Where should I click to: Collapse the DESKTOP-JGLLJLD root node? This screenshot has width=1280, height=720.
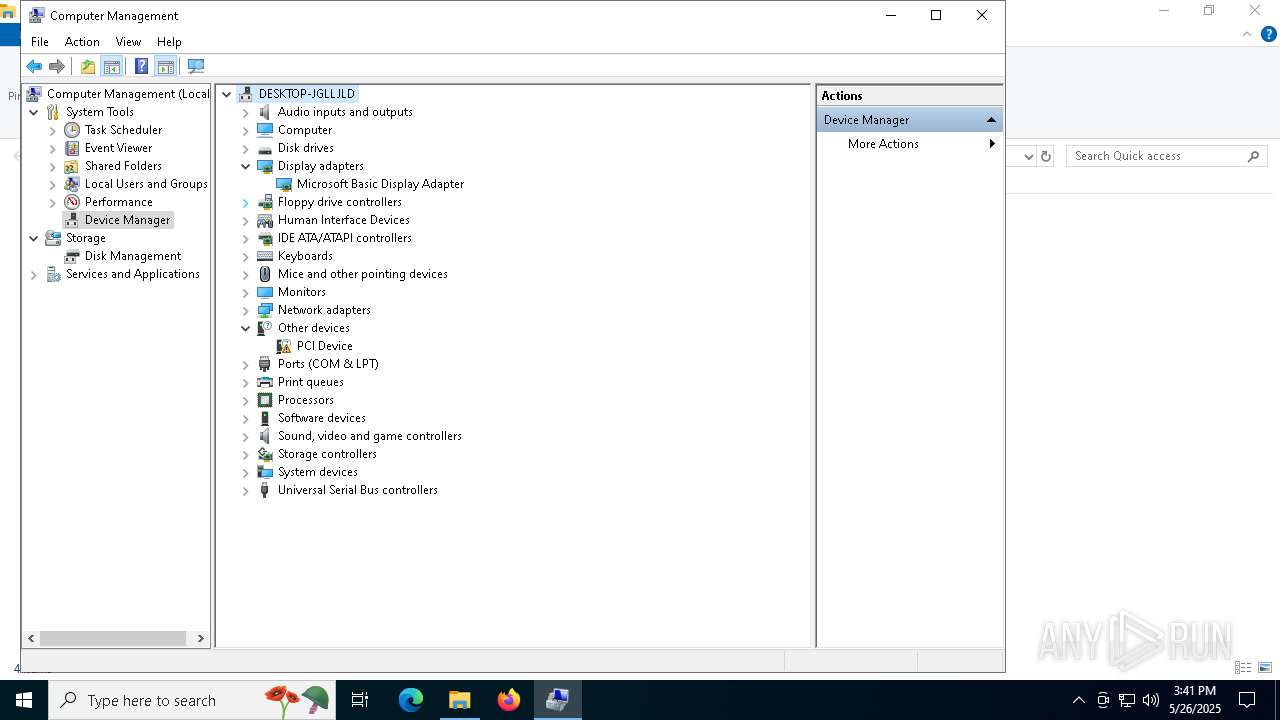pyautogui.click(x=227, y=94)
